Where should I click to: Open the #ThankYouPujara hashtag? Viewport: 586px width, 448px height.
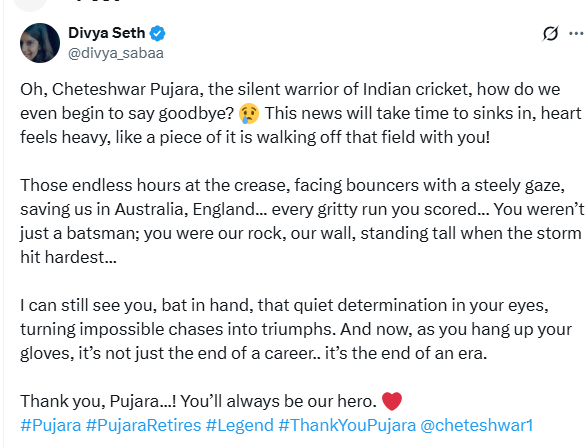tap(347, 425)
